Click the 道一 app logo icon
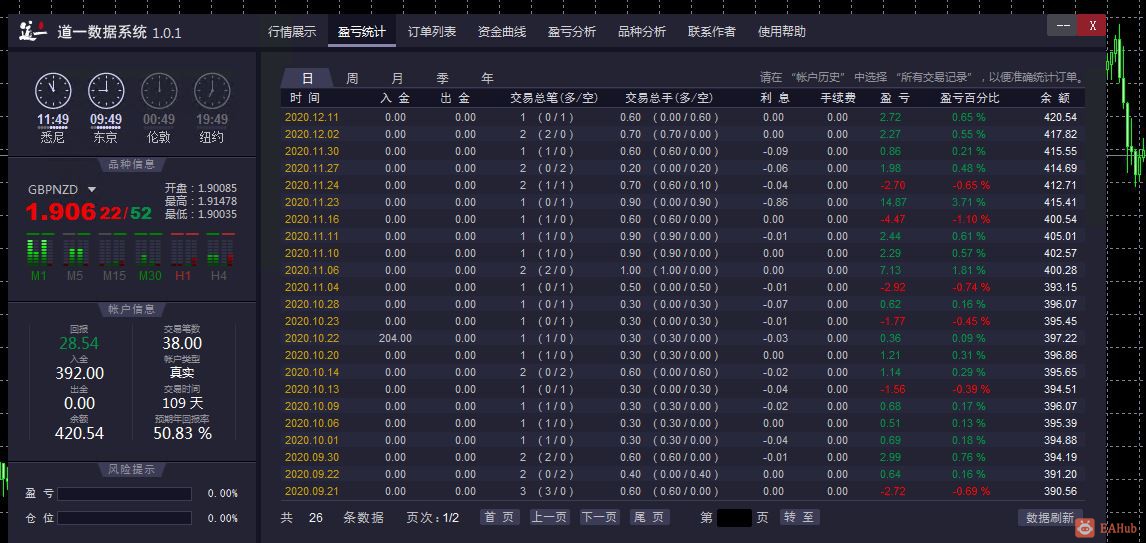Screen dimensions: 1146x543 tap(33, 31)
